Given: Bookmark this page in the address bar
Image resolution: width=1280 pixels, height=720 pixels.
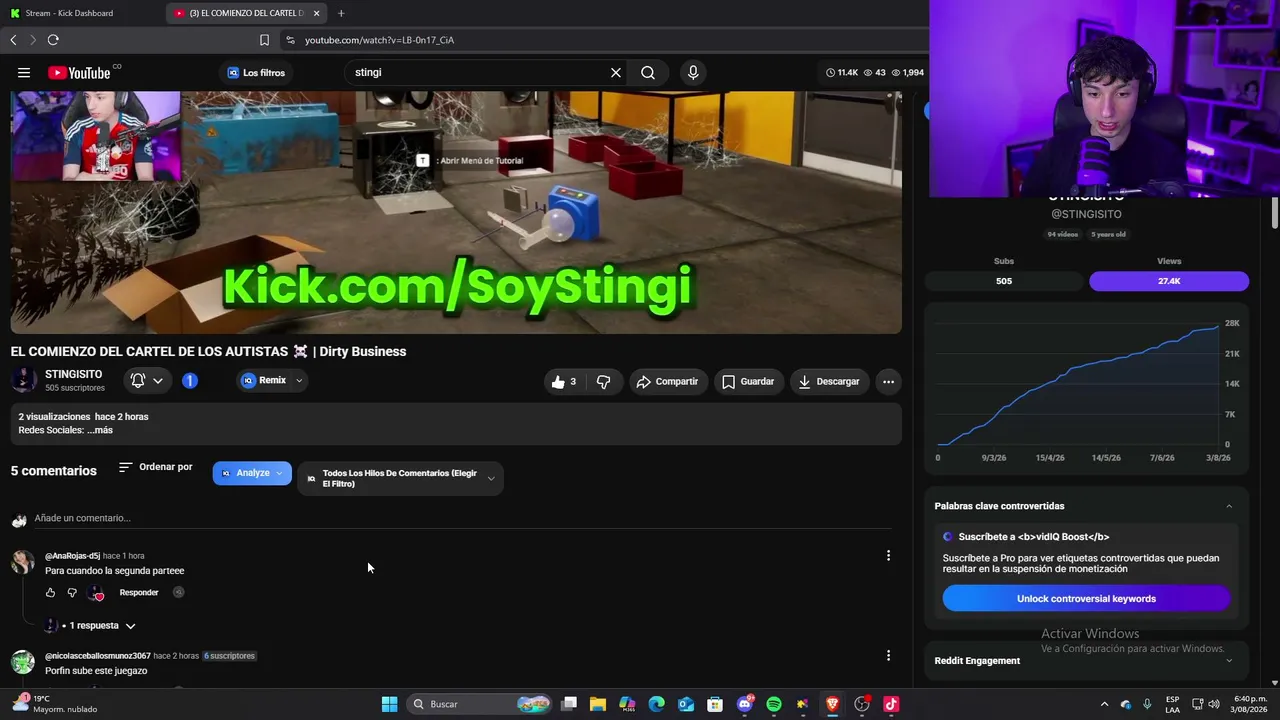Looking at the screenshot, I should click(264, 40).
